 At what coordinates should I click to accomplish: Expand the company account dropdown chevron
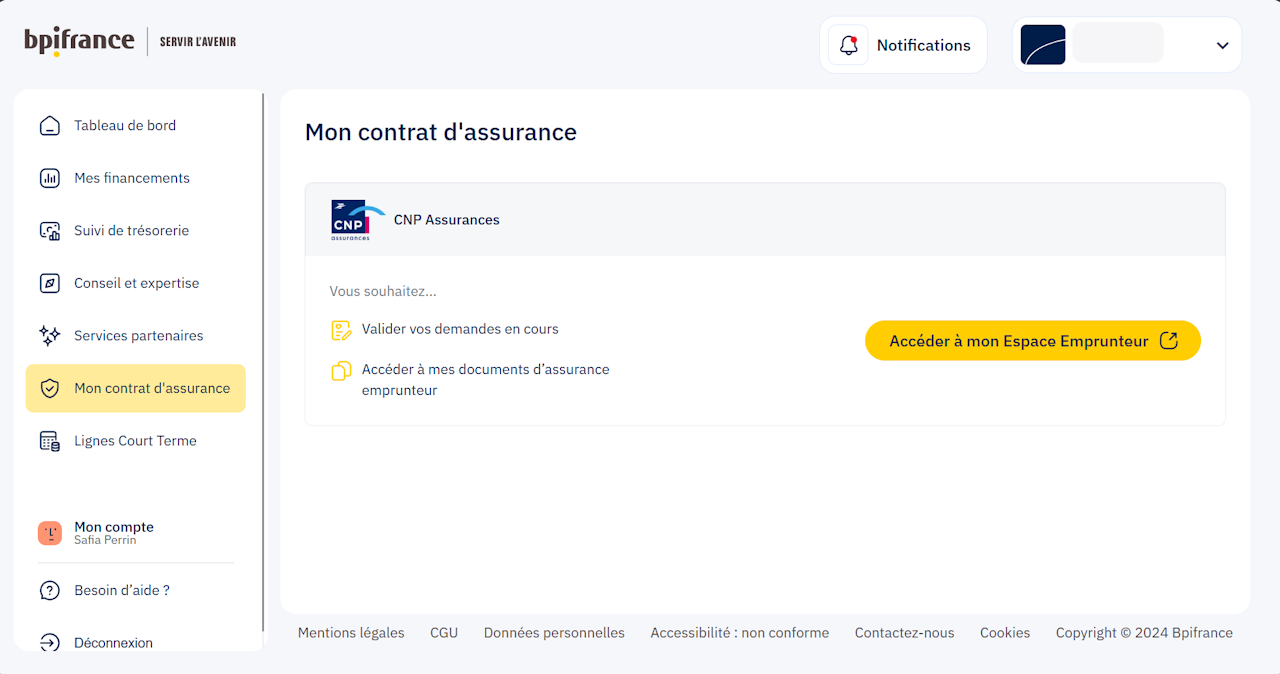[1222, 45]
